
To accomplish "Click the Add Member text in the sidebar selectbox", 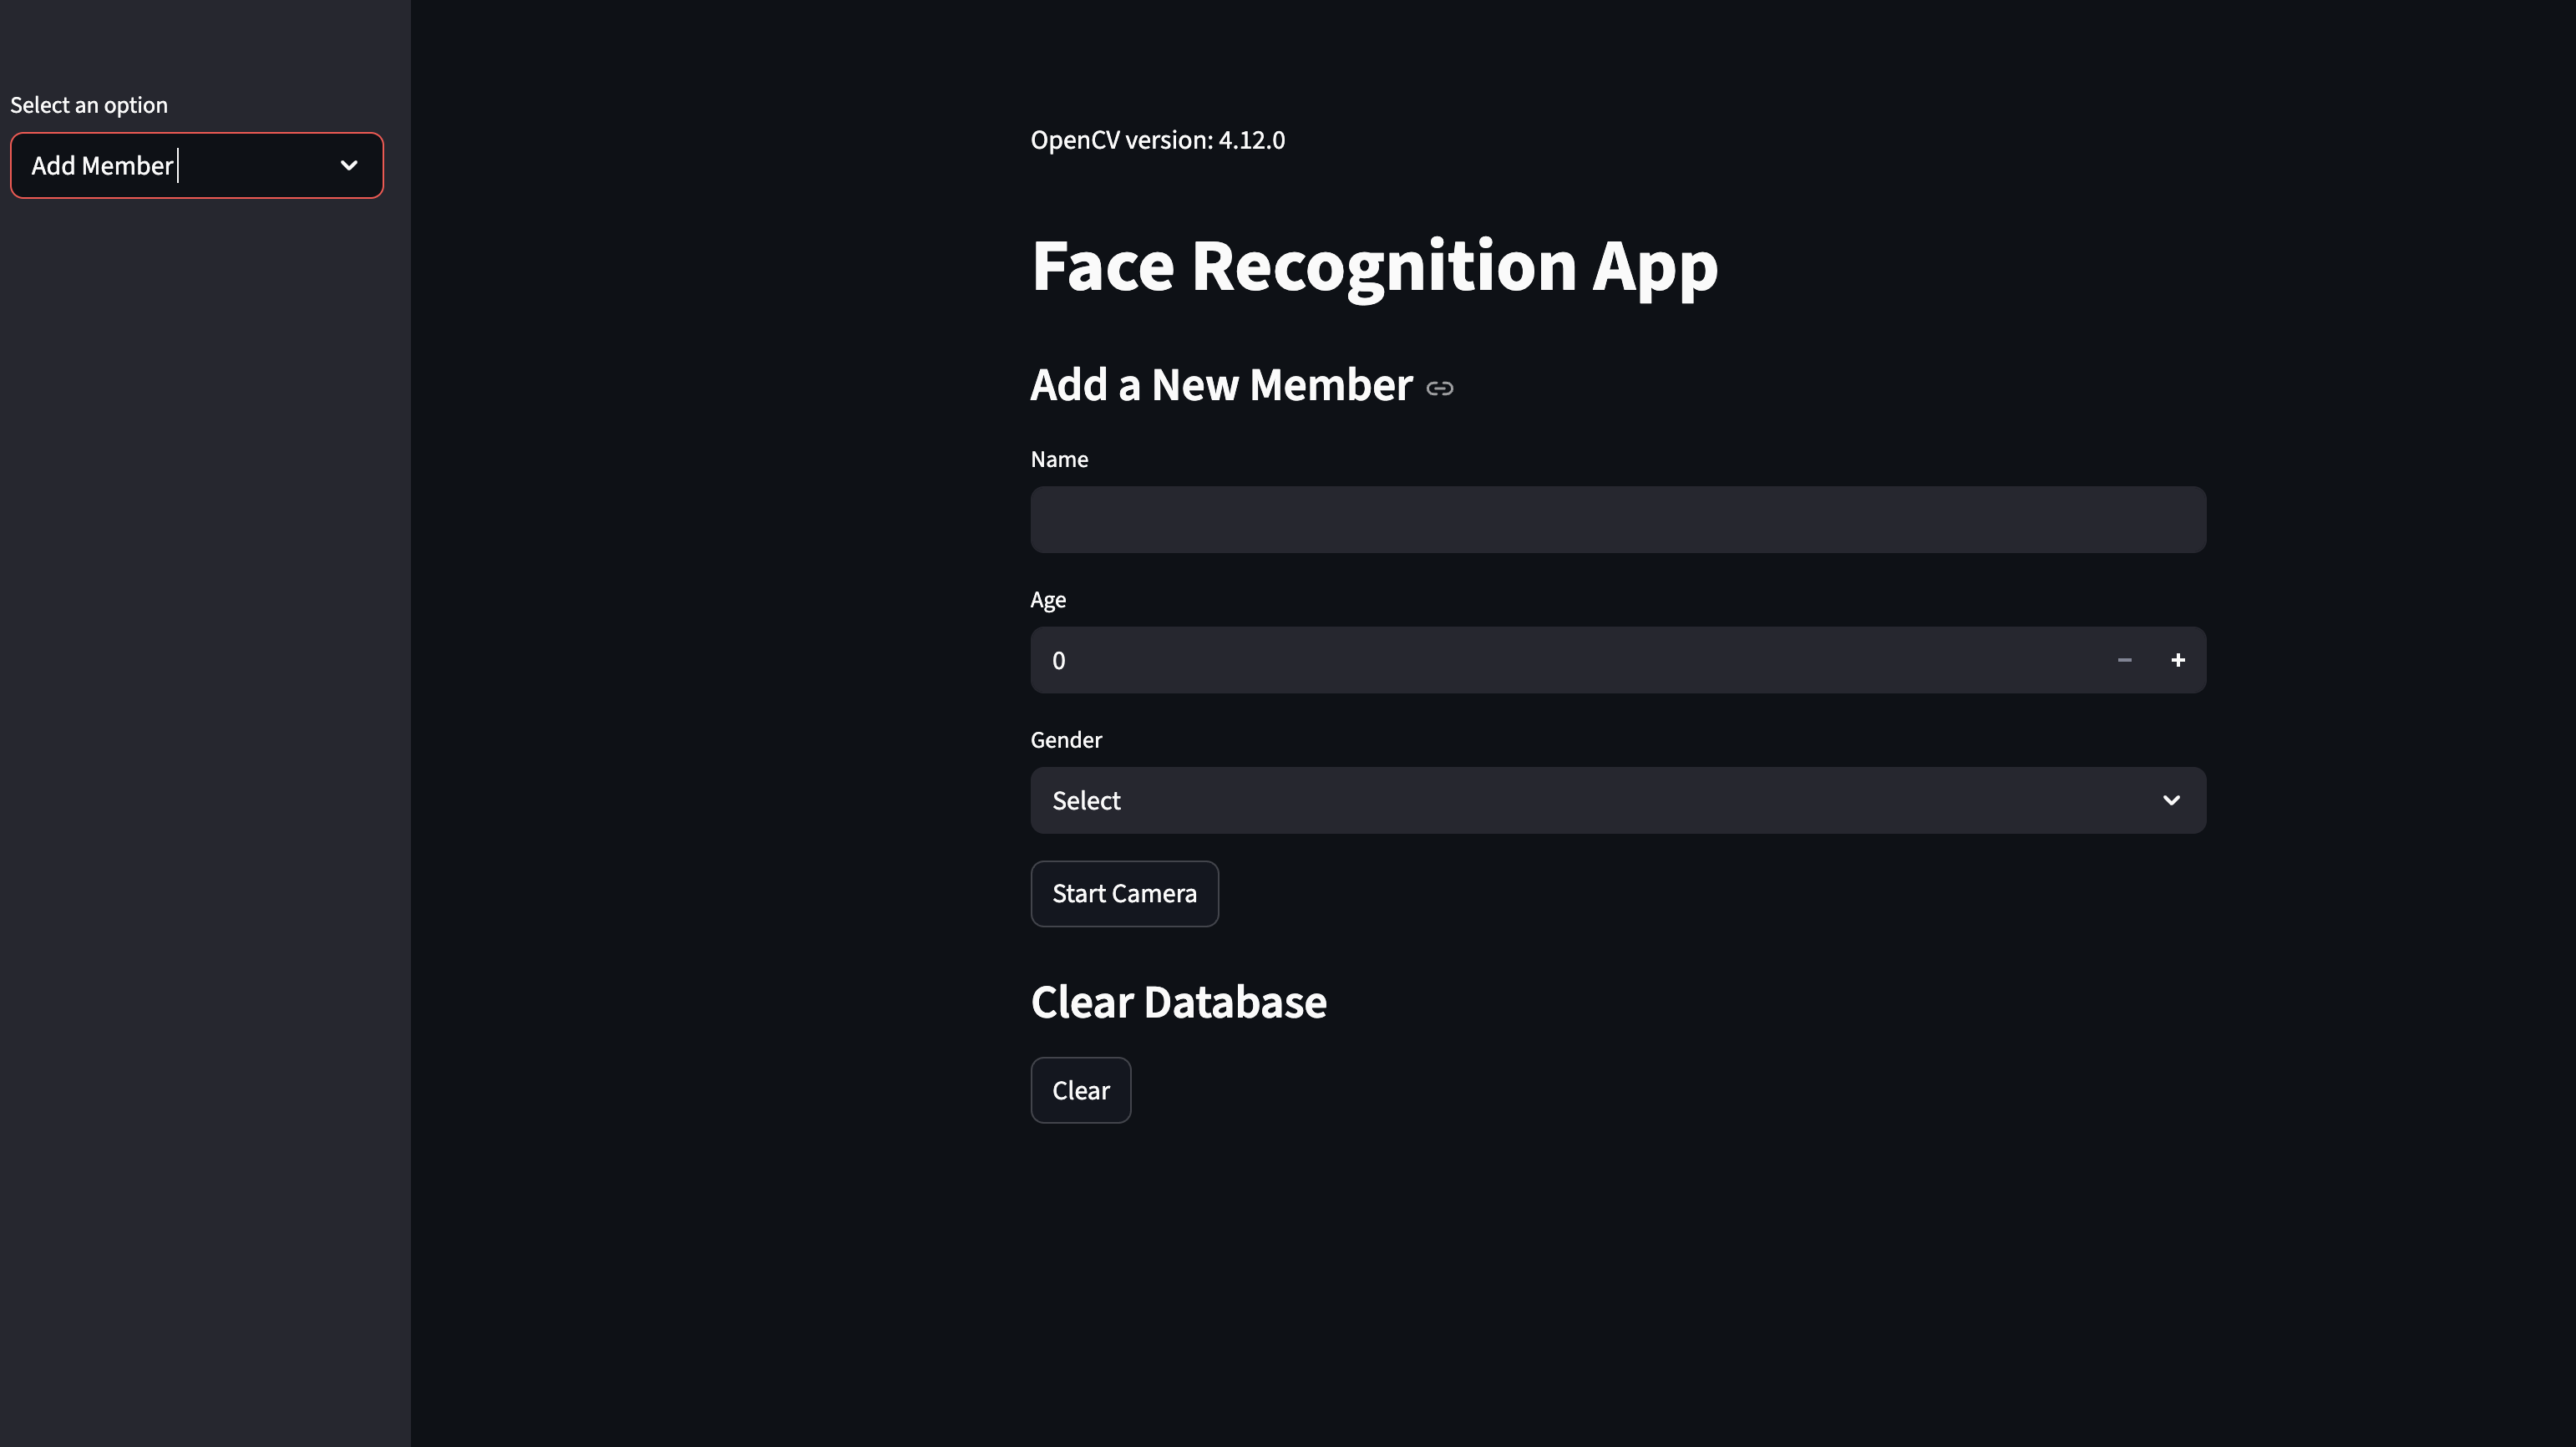I will 102,165.
